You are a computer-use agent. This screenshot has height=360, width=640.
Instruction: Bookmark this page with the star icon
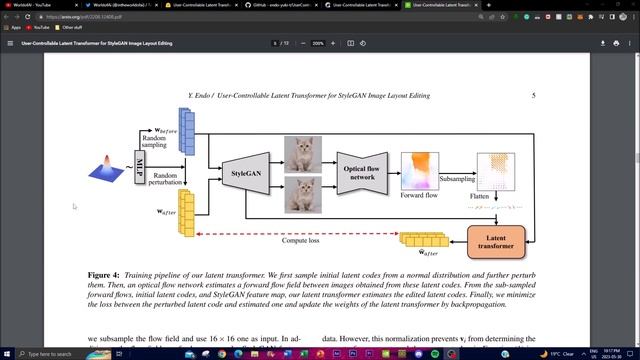click(503, 17)
